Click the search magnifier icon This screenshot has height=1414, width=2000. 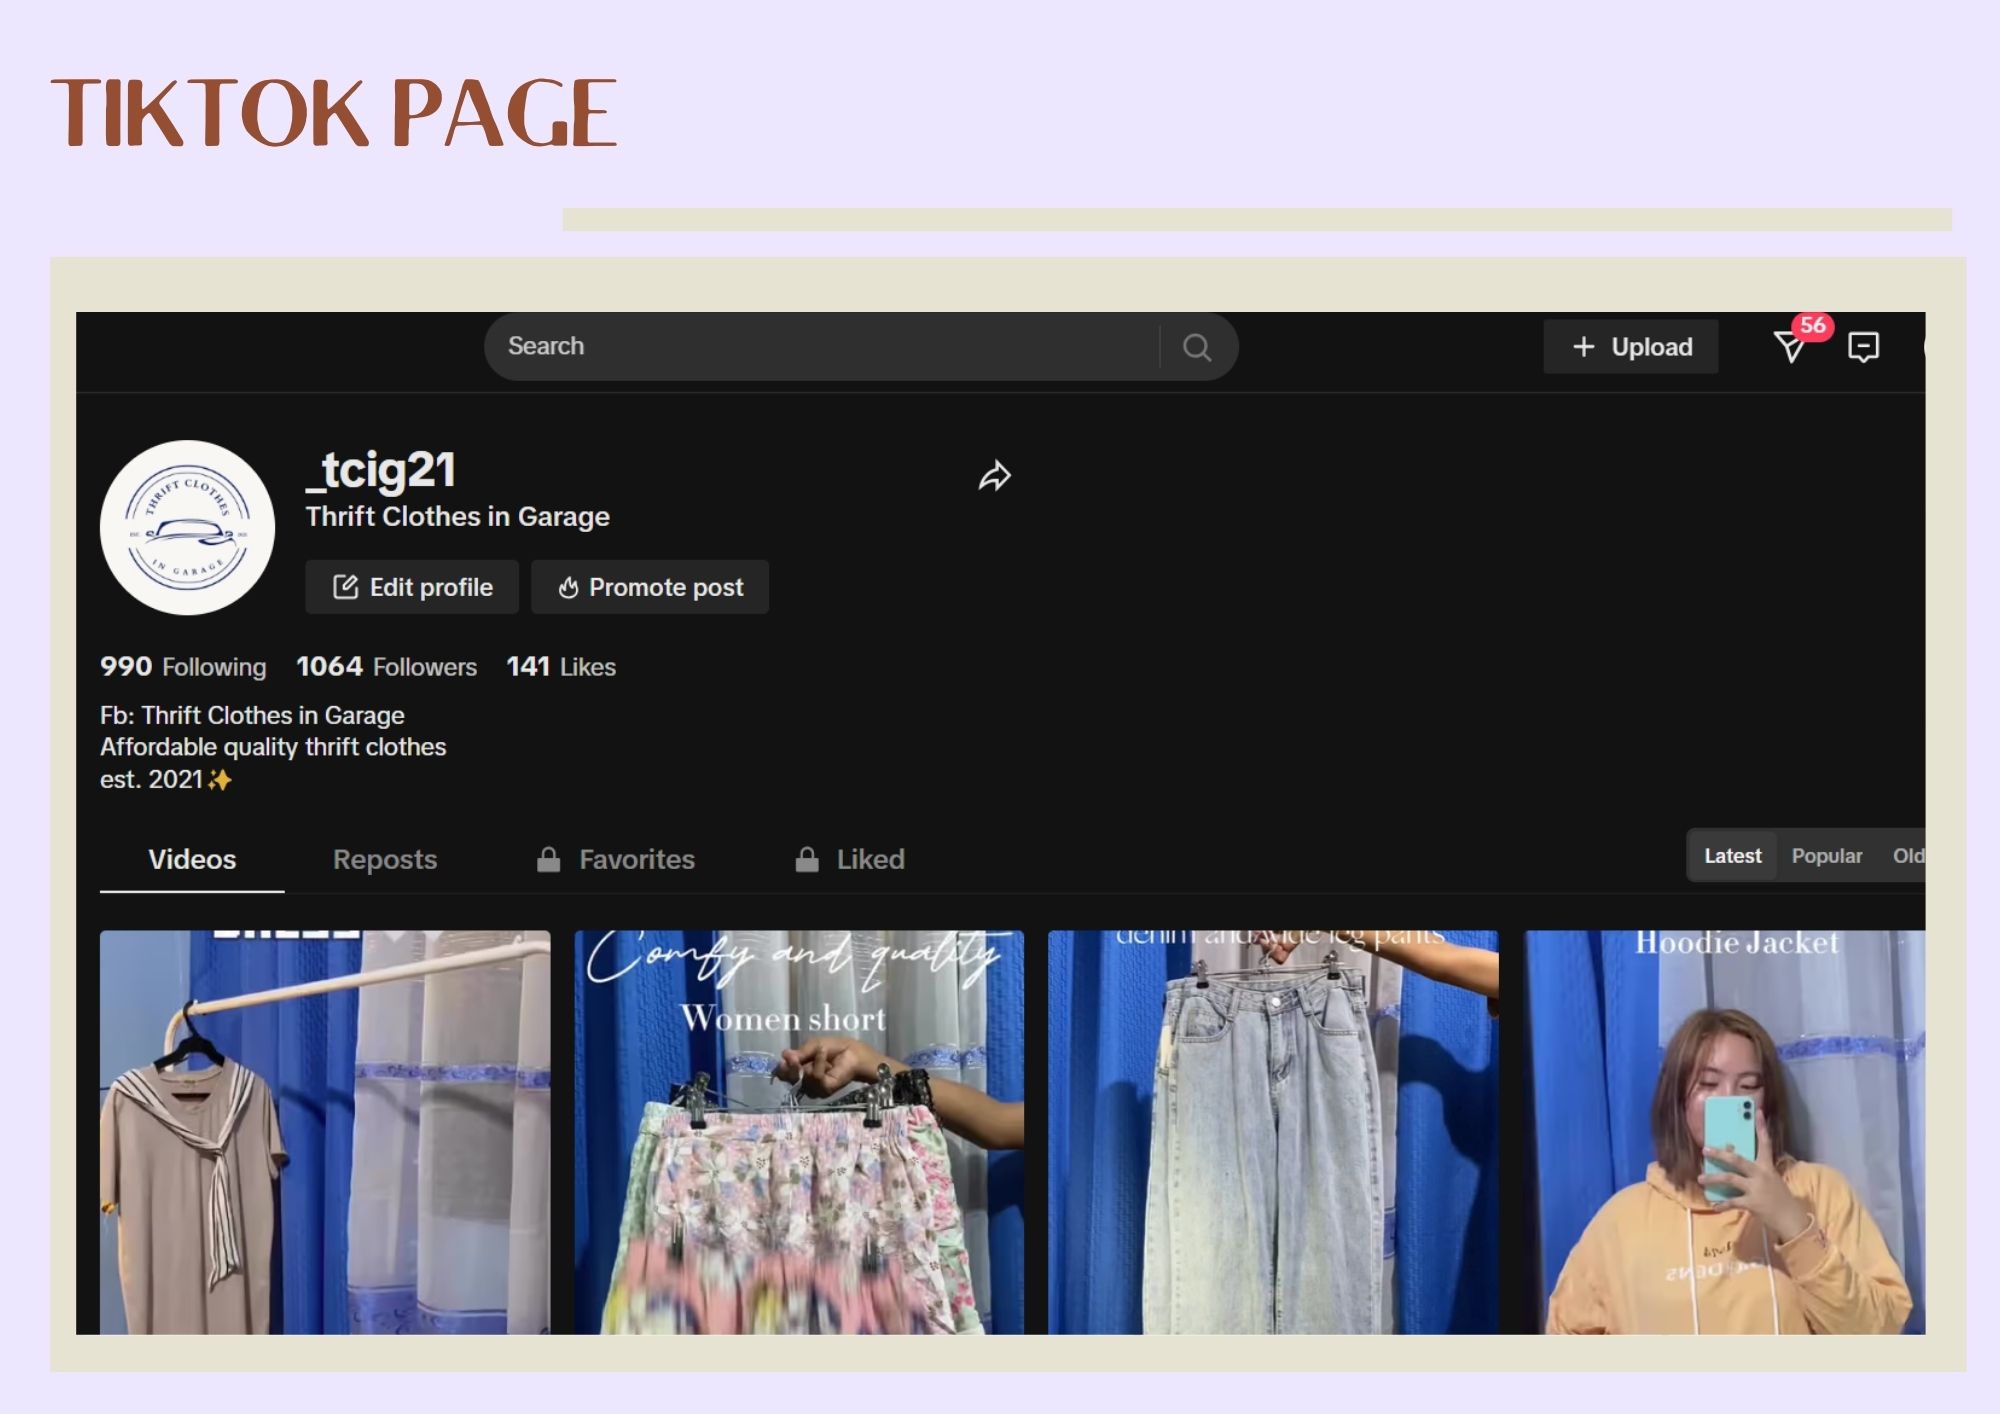coord(1196,347)
